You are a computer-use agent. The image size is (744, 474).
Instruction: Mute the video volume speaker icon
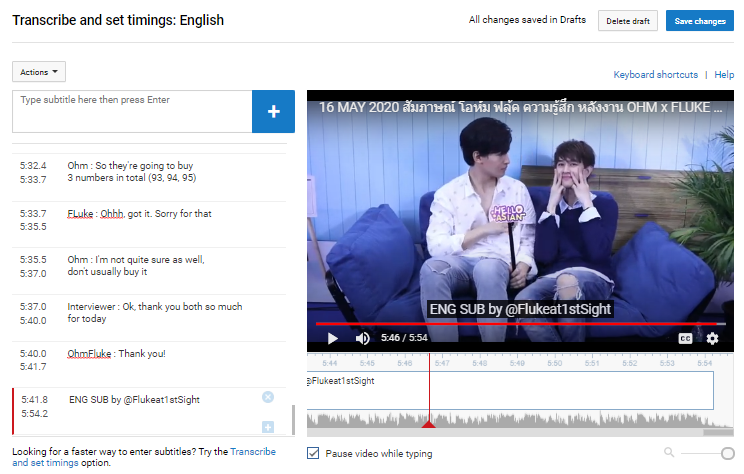pos(363,338)
